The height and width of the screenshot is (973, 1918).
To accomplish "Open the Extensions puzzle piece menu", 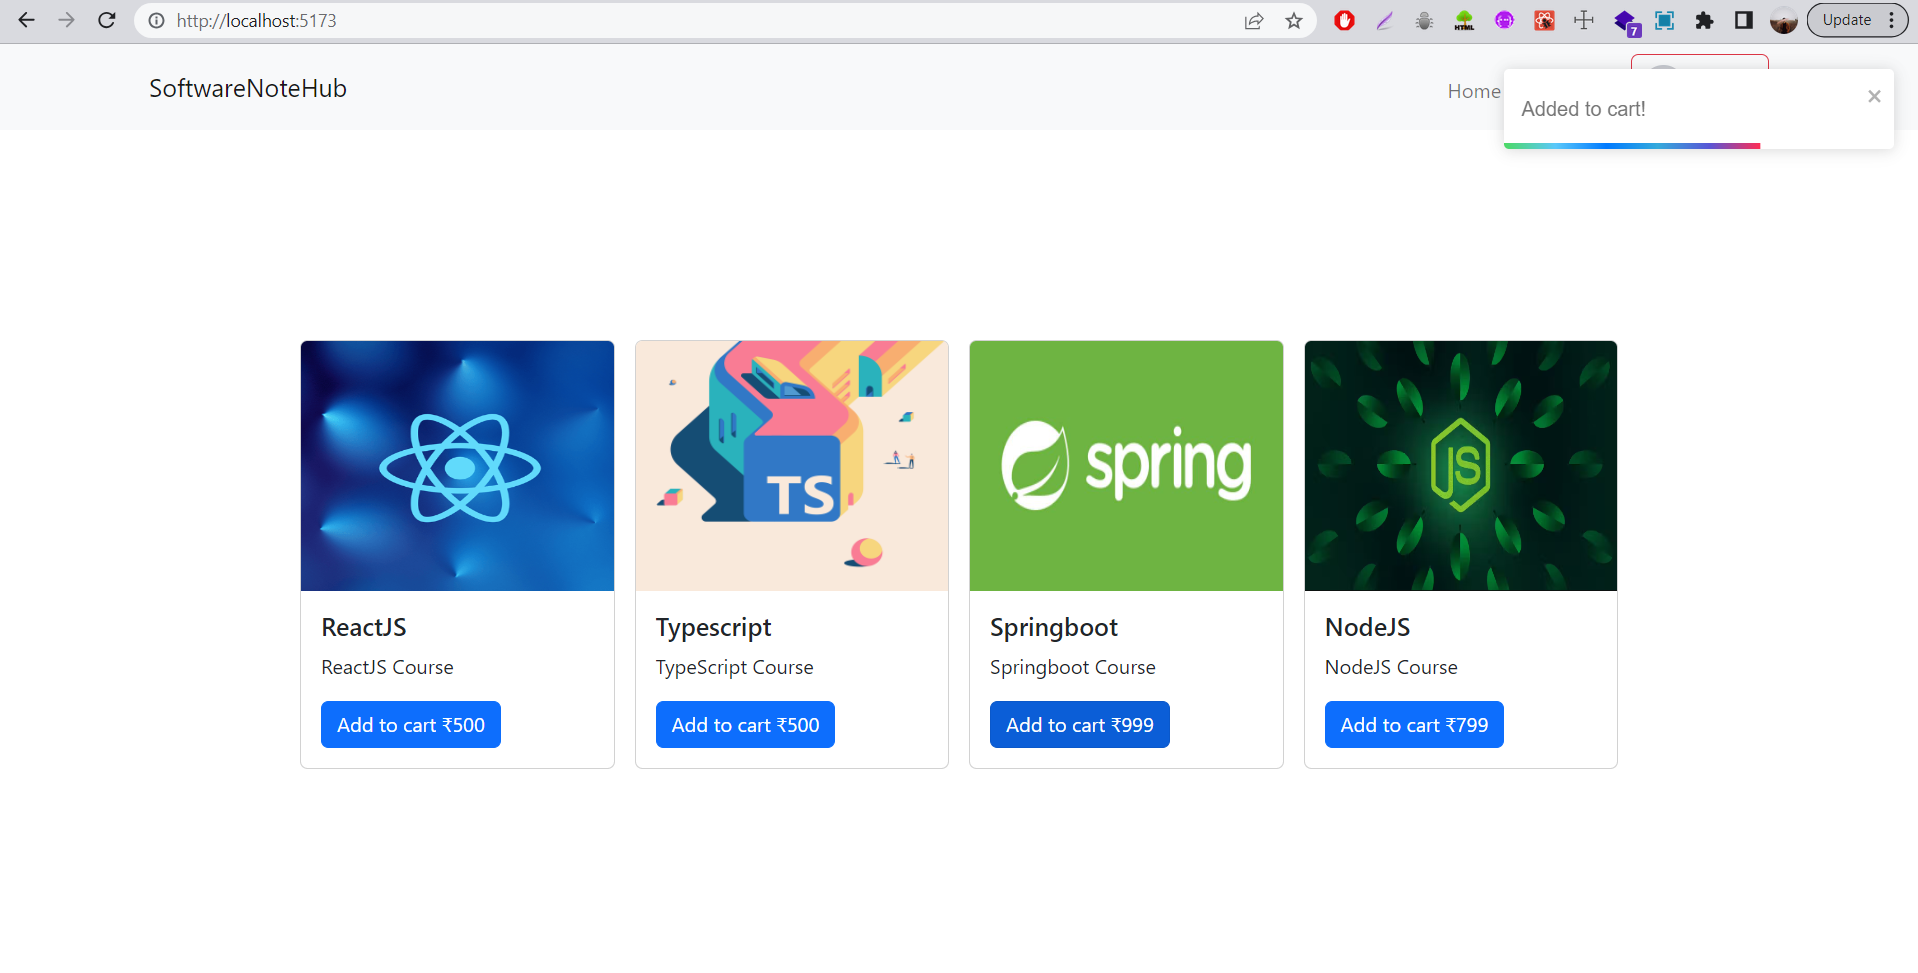I will coord(1704,20).
